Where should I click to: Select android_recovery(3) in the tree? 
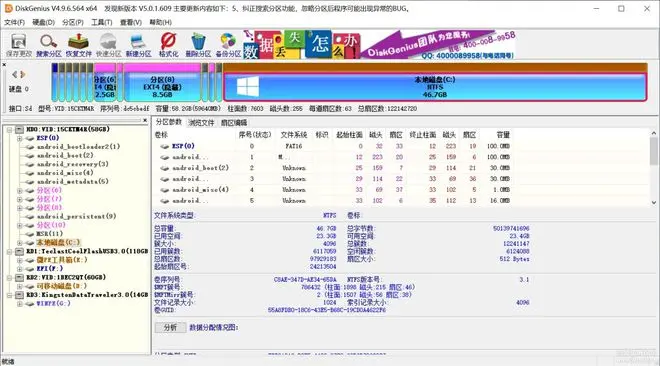(72, 164)
